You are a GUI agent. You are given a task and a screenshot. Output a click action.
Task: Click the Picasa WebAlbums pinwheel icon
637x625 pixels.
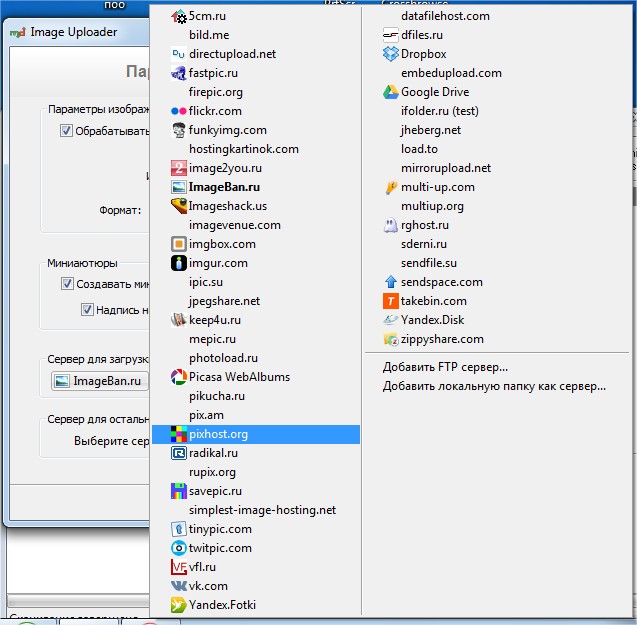pyautogui.click(x=178, y=377)
